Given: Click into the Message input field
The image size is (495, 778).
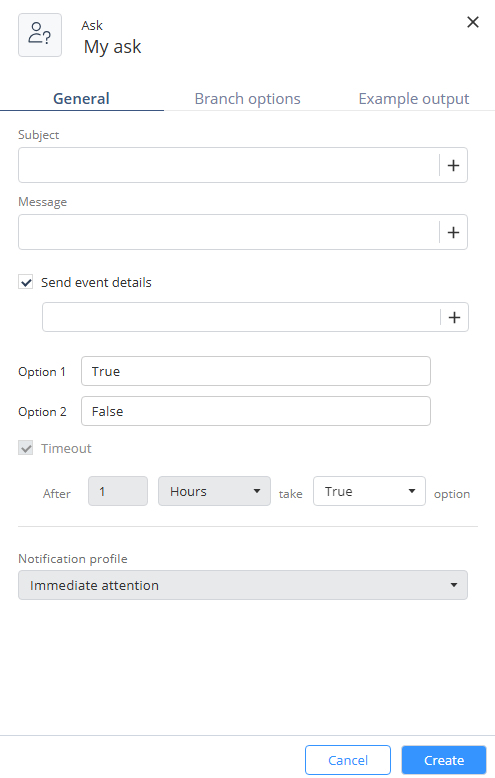Looking at the screenshot, I should (x=229, y=232).
